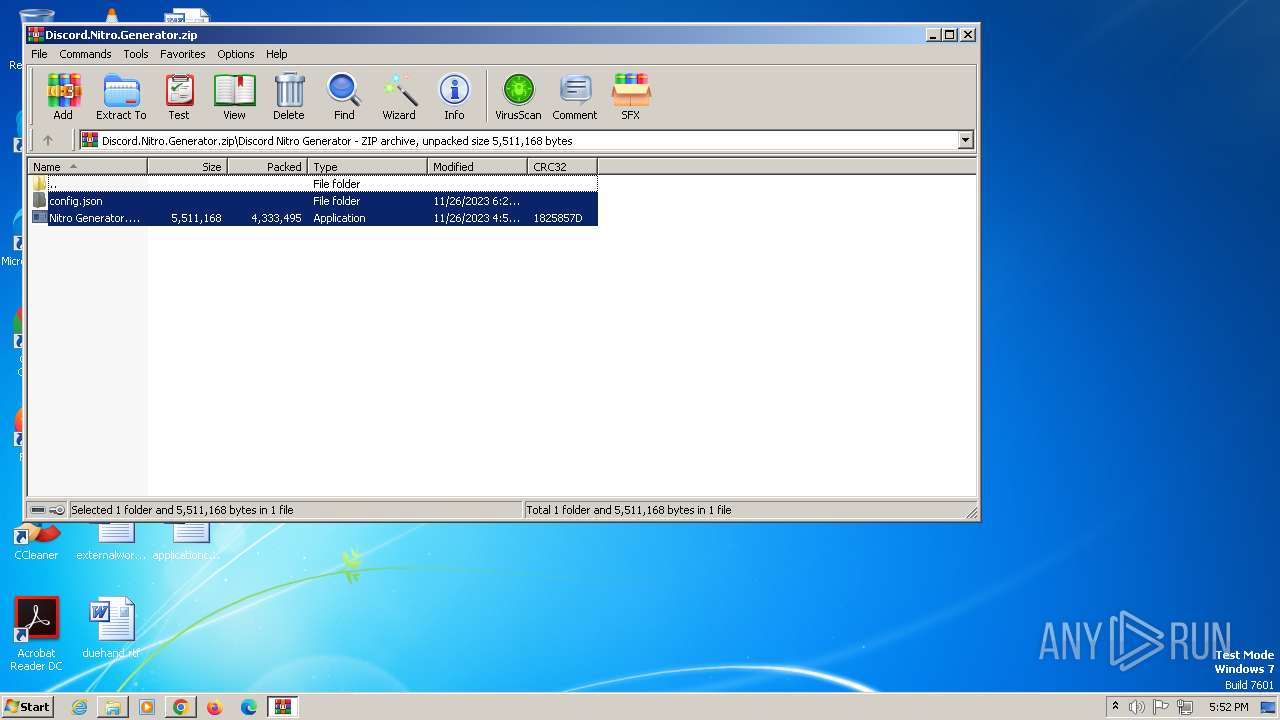
Task: Click the selection status bar text
Action: pyautogui.click(x=182, y=510)
